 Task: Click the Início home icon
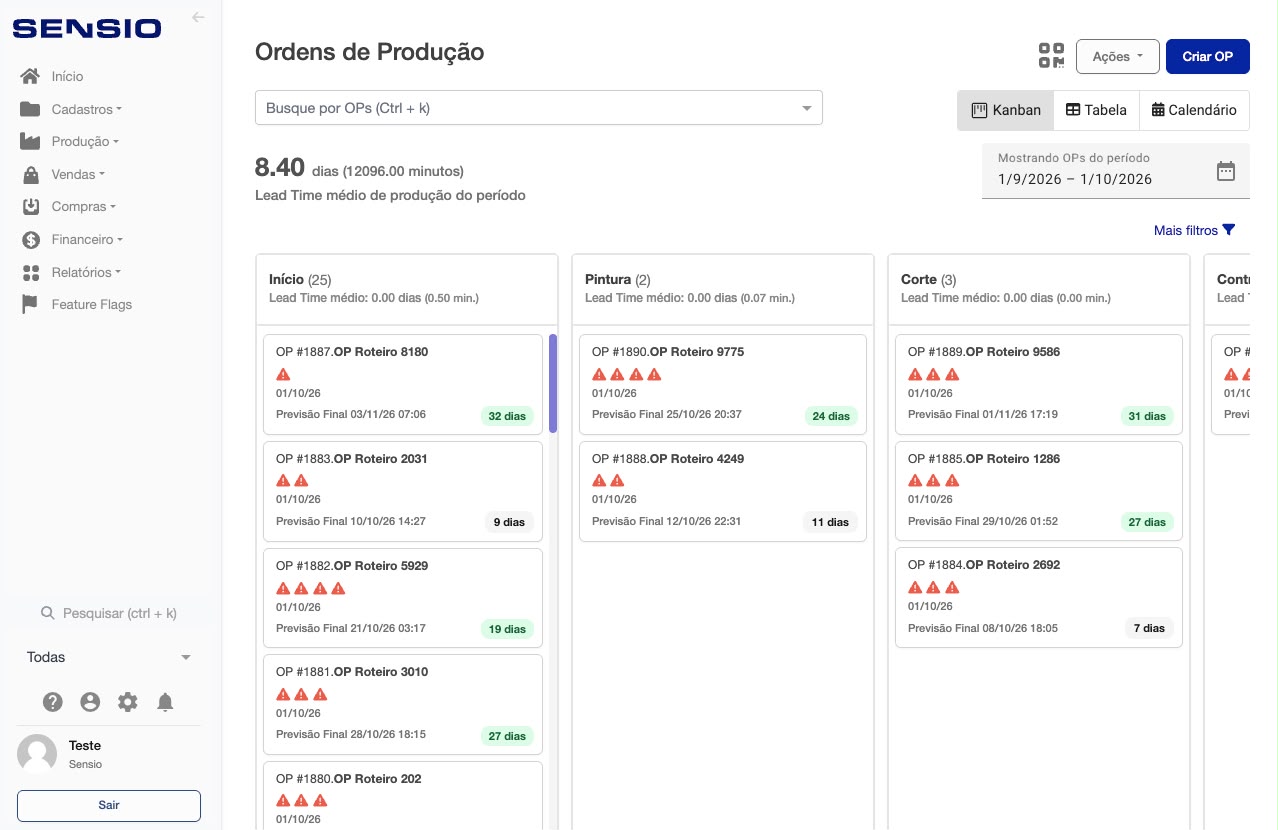(31, 76)
